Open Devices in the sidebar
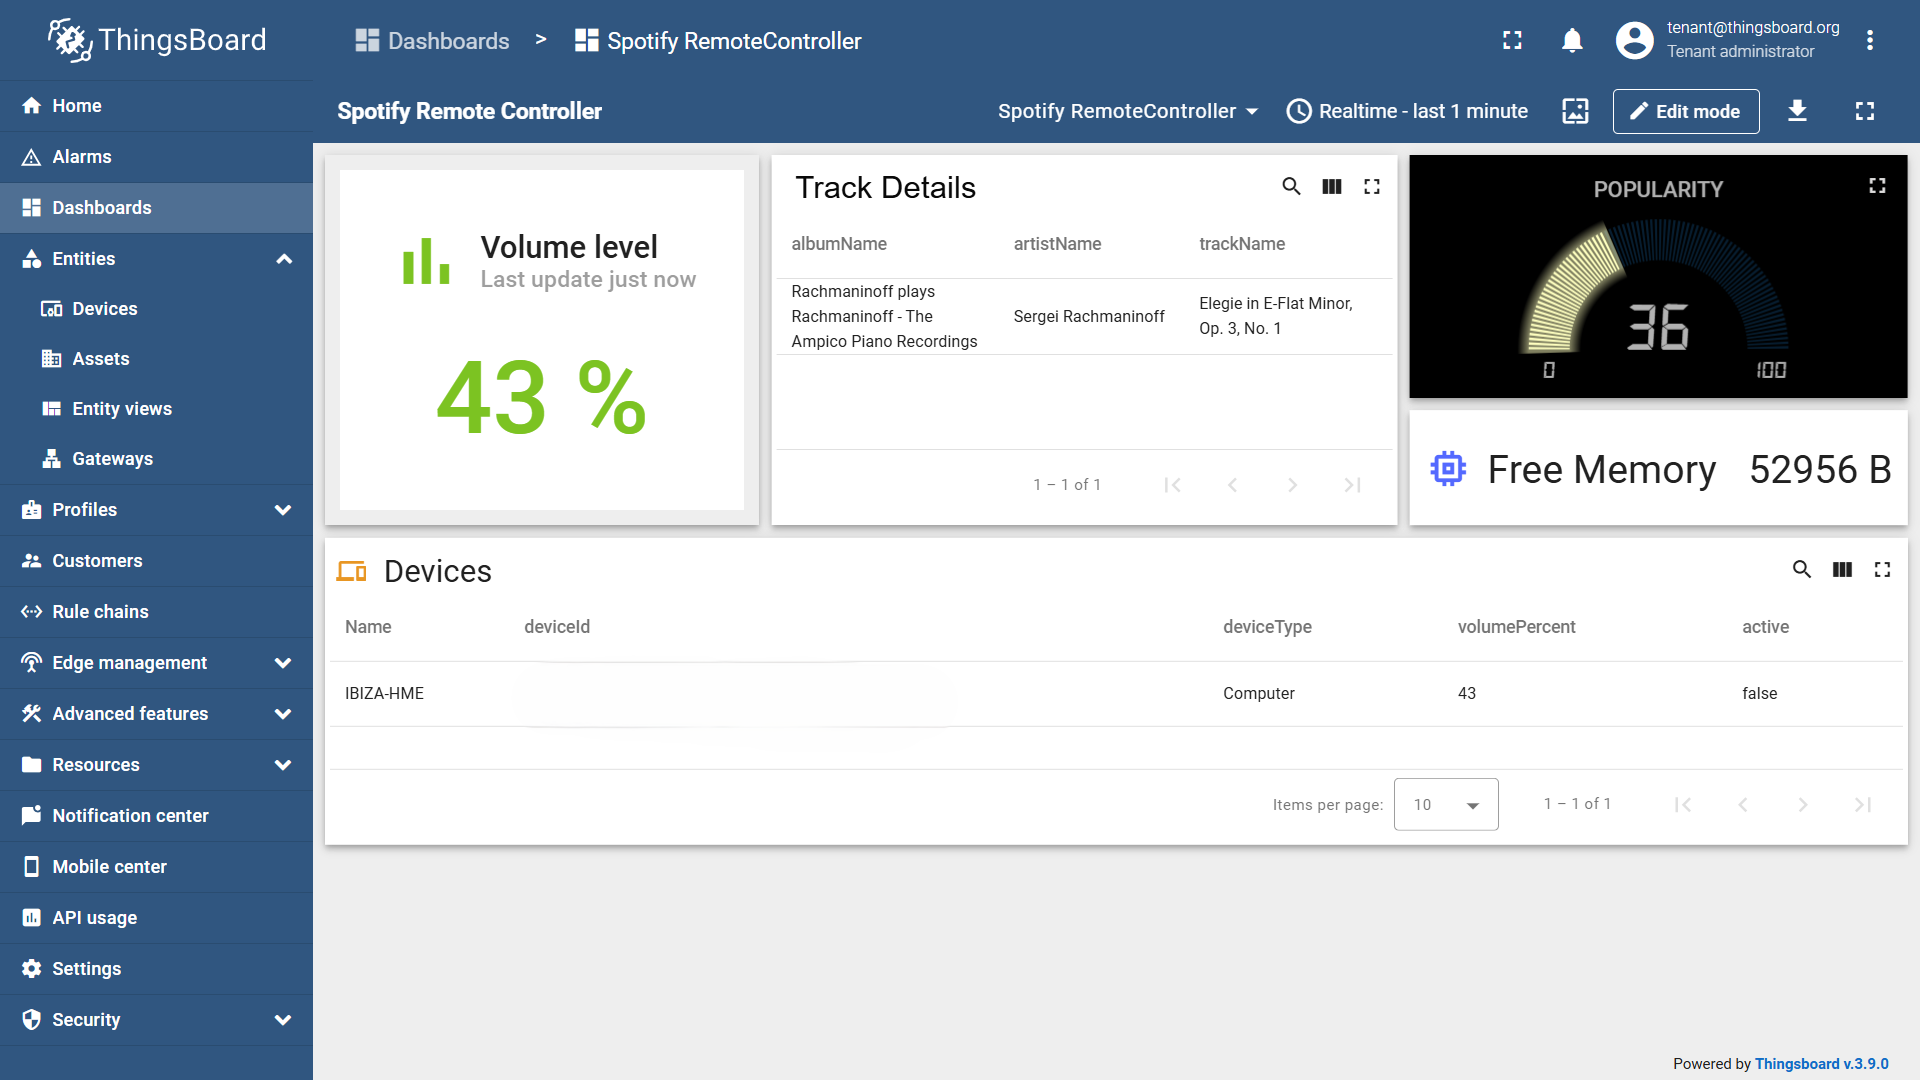 [x=156, y=309]
